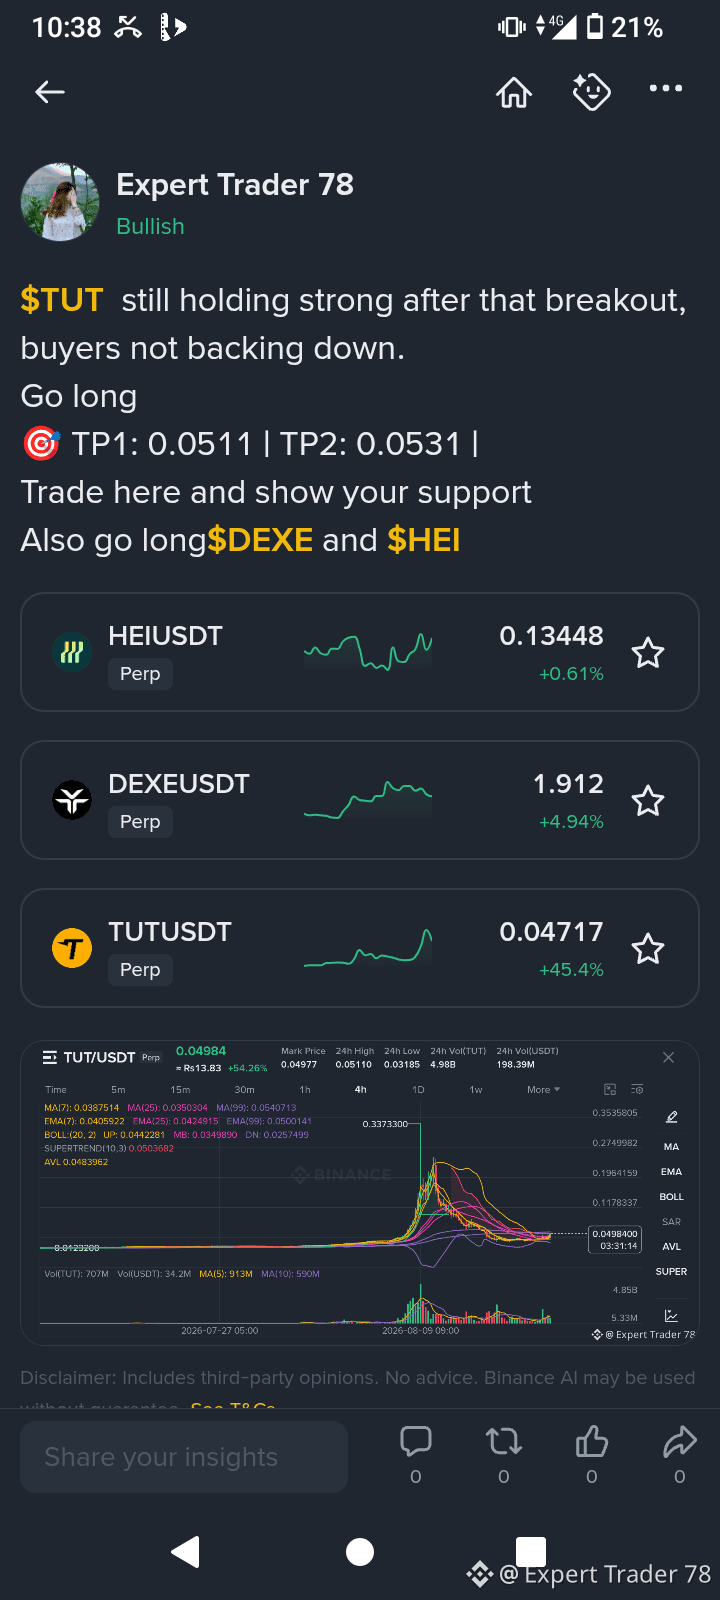Image resolution: width=720 pixels, height=1600 pixels.
Task: Toggle favorite star for TUTUSDT
Action: pyautogui.click(x=648, y=949)
